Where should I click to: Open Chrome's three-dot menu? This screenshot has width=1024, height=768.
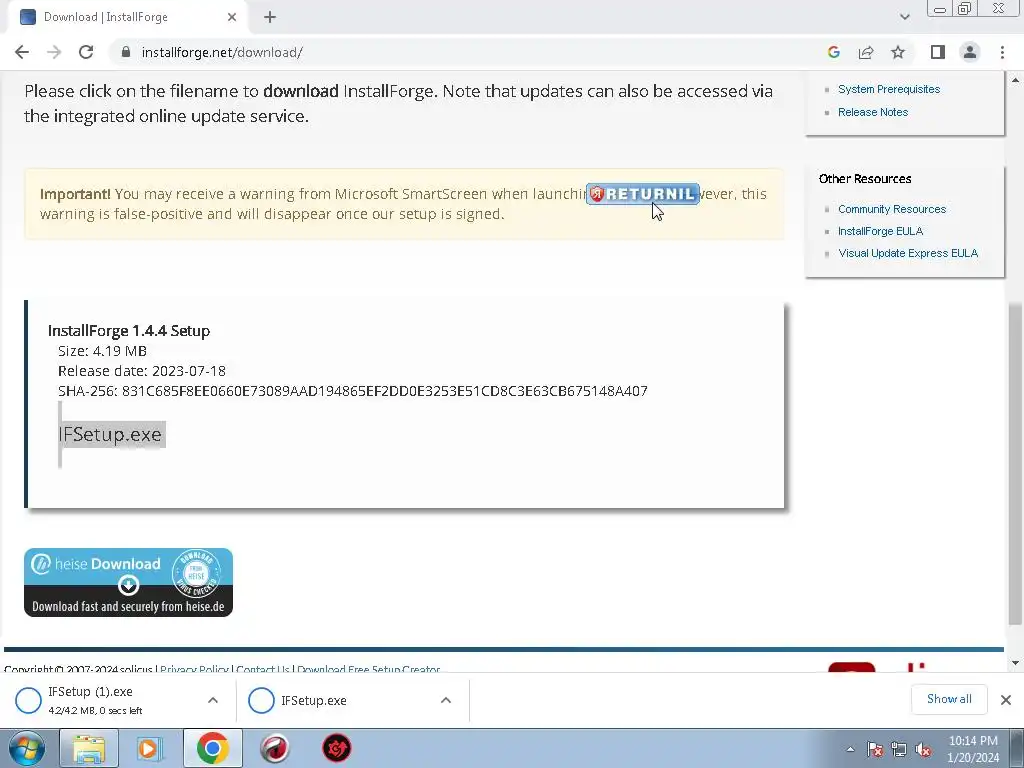(1002, 52)
